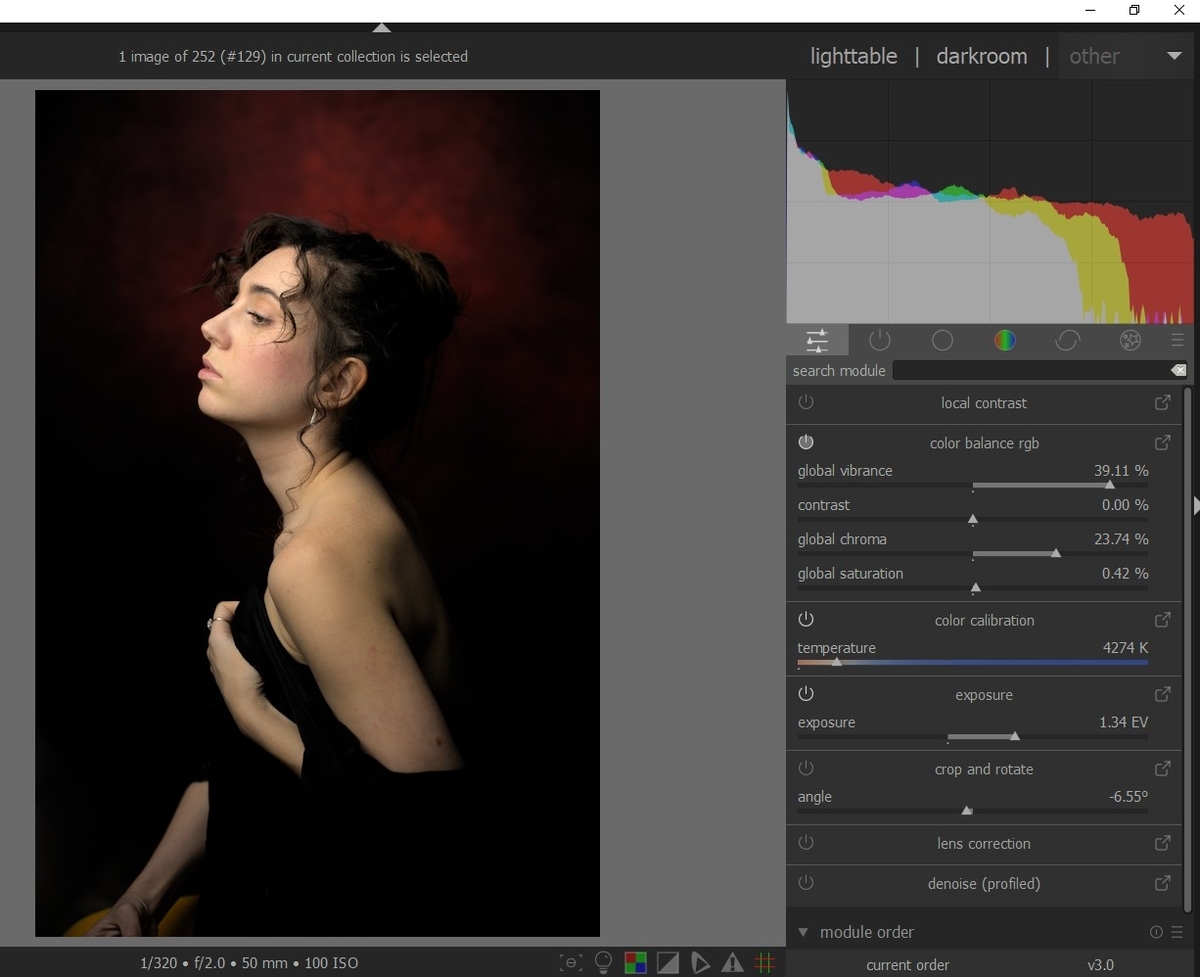Switch to the lighttable view
The height and width of the screenshot is (977, 1200).
click(853, 56)
